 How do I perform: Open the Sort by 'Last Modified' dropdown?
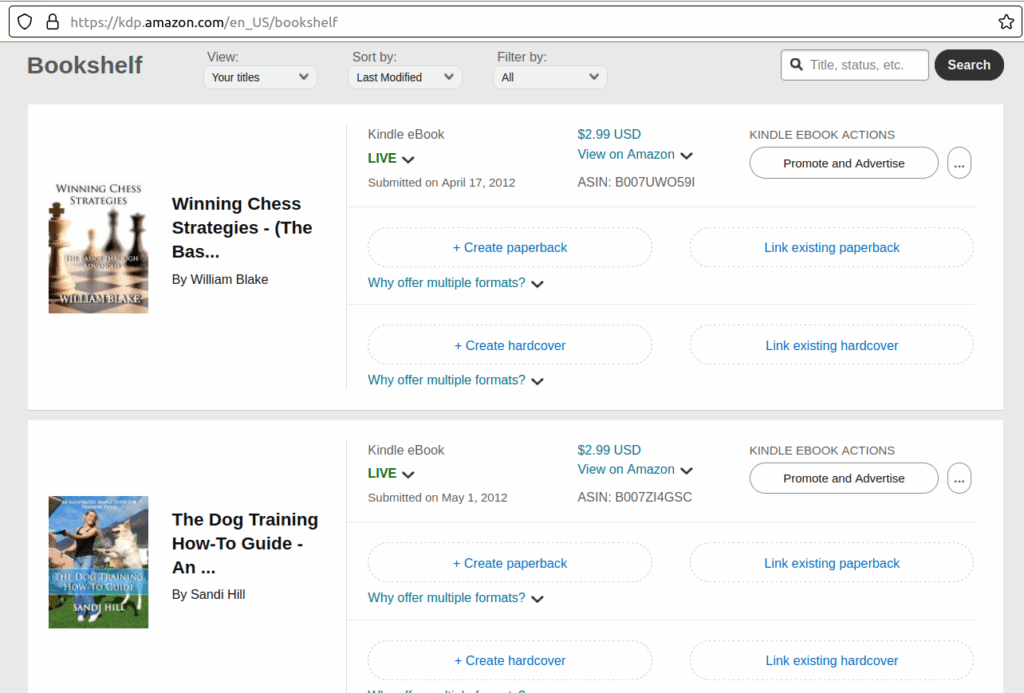tap(405, 77)
